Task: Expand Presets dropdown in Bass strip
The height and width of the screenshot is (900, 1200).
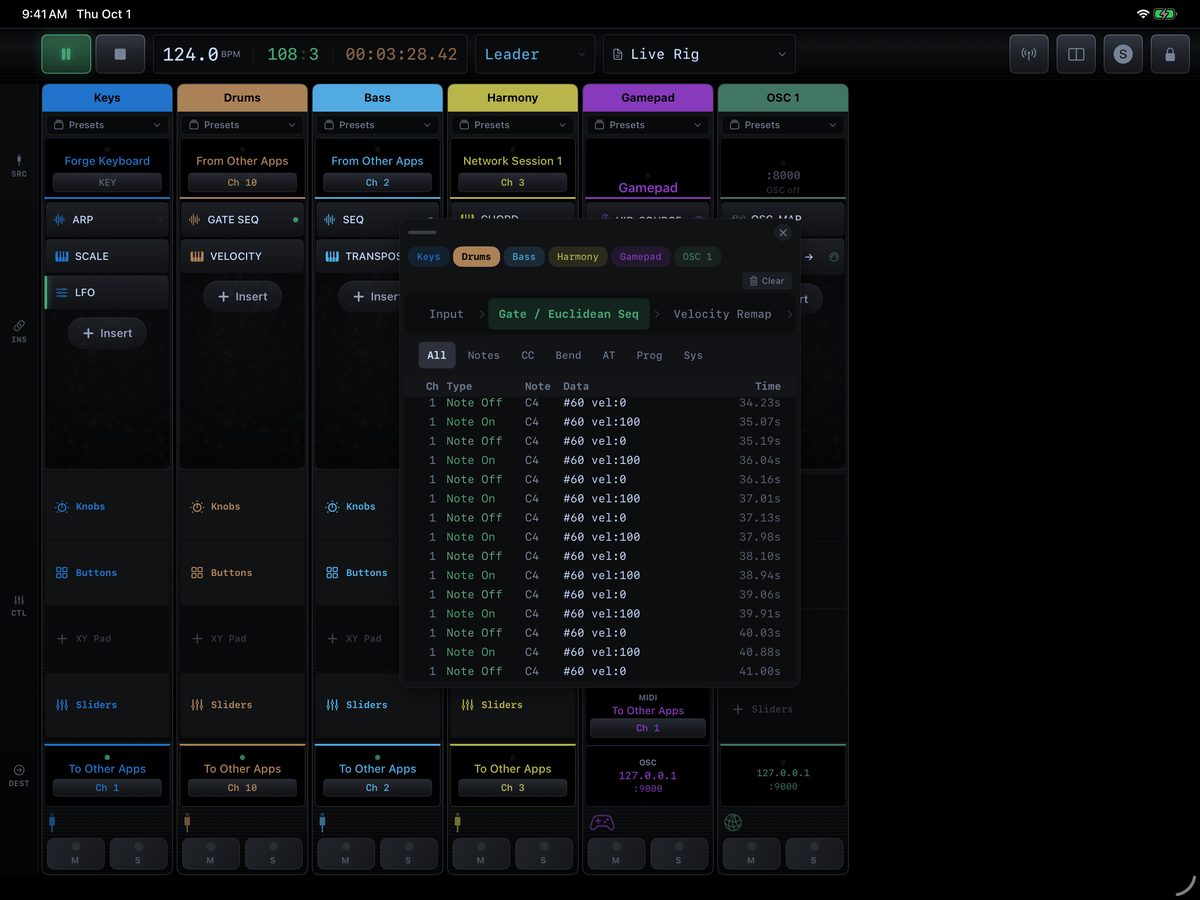Action: point(377,125)
